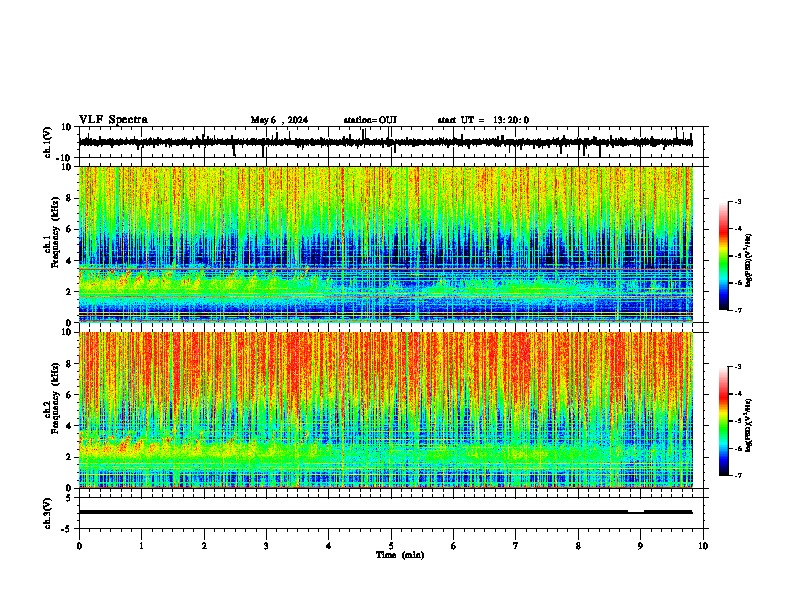Click the ch.1 waveform trace panel
This screenshot has height=612, width=792.
point(391,142)
